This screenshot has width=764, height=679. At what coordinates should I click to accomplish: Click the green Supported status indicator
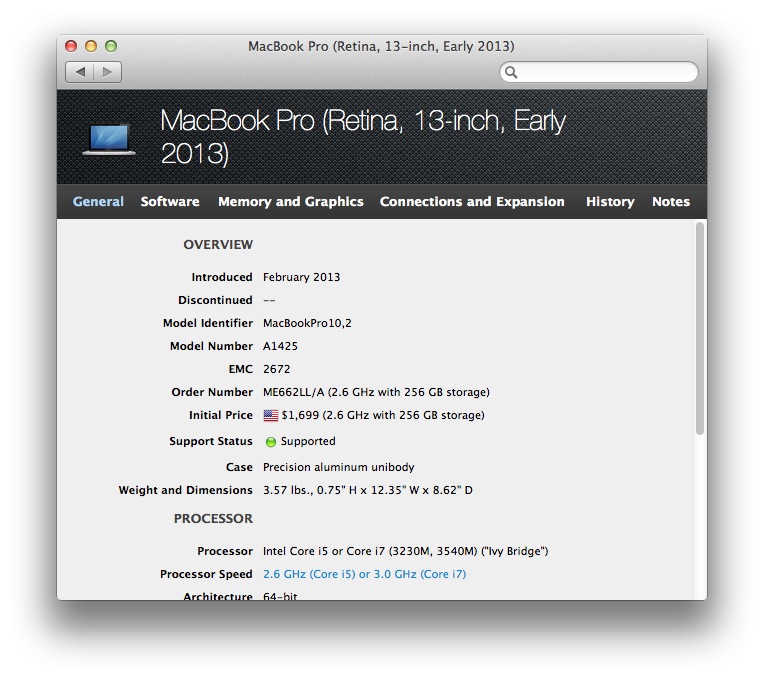pyautogui.click(x=270, y=442)
